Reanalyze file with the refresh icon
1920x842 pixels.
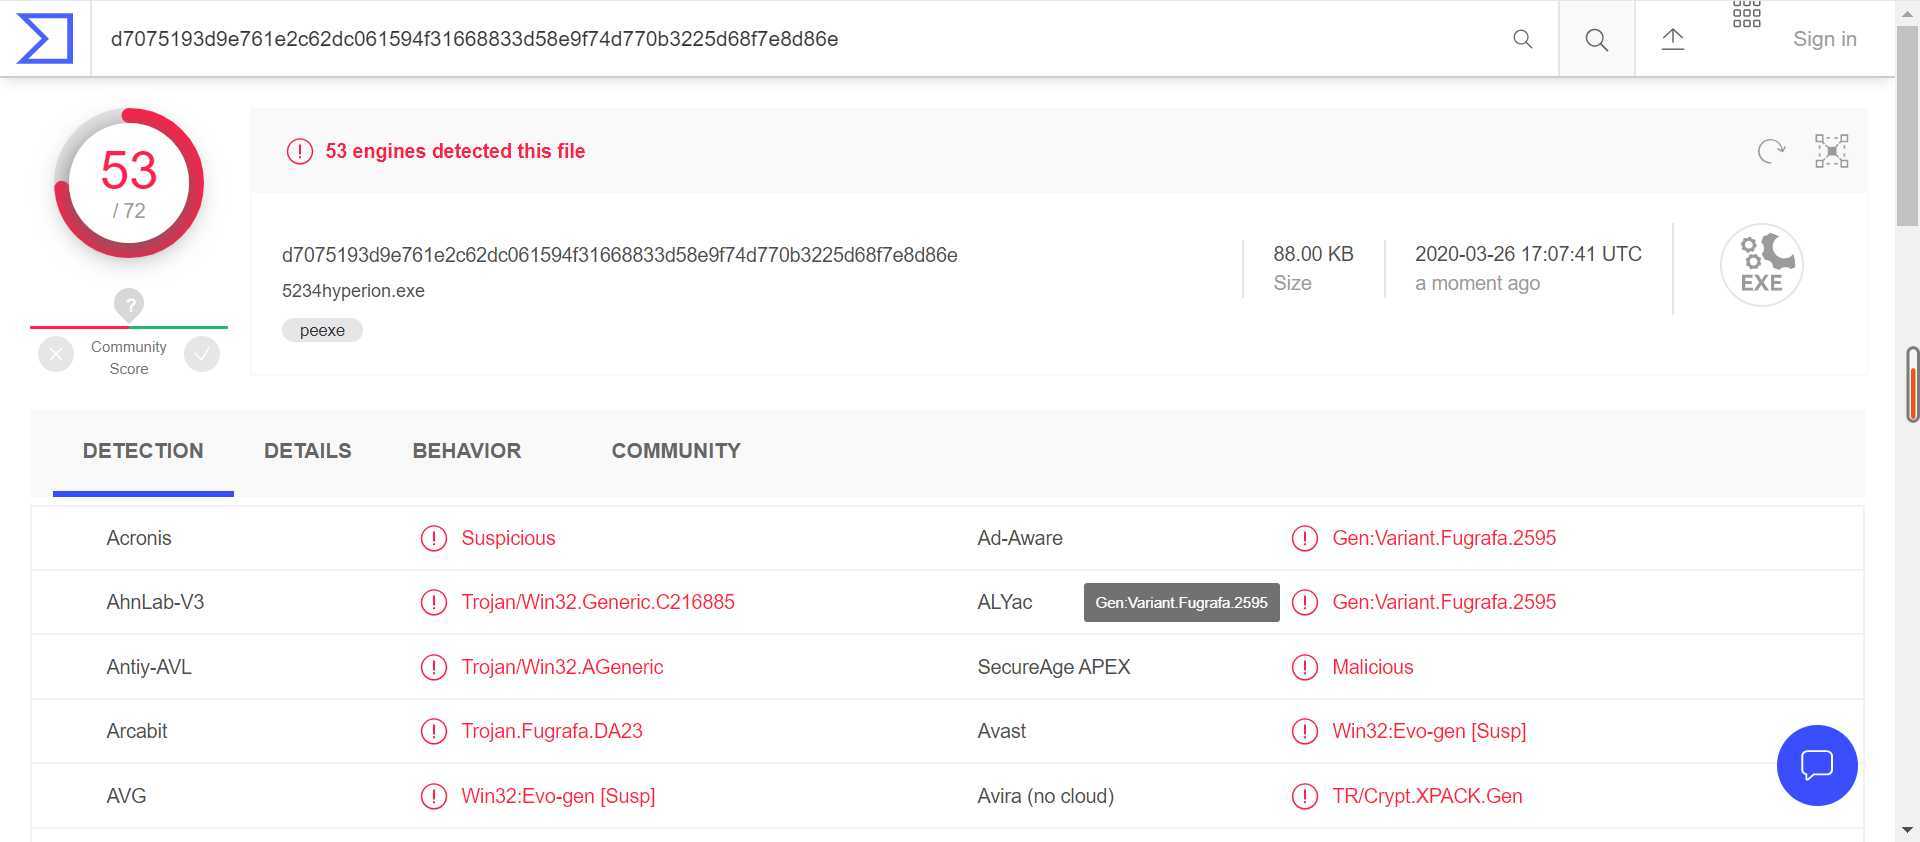point(1771,151)
